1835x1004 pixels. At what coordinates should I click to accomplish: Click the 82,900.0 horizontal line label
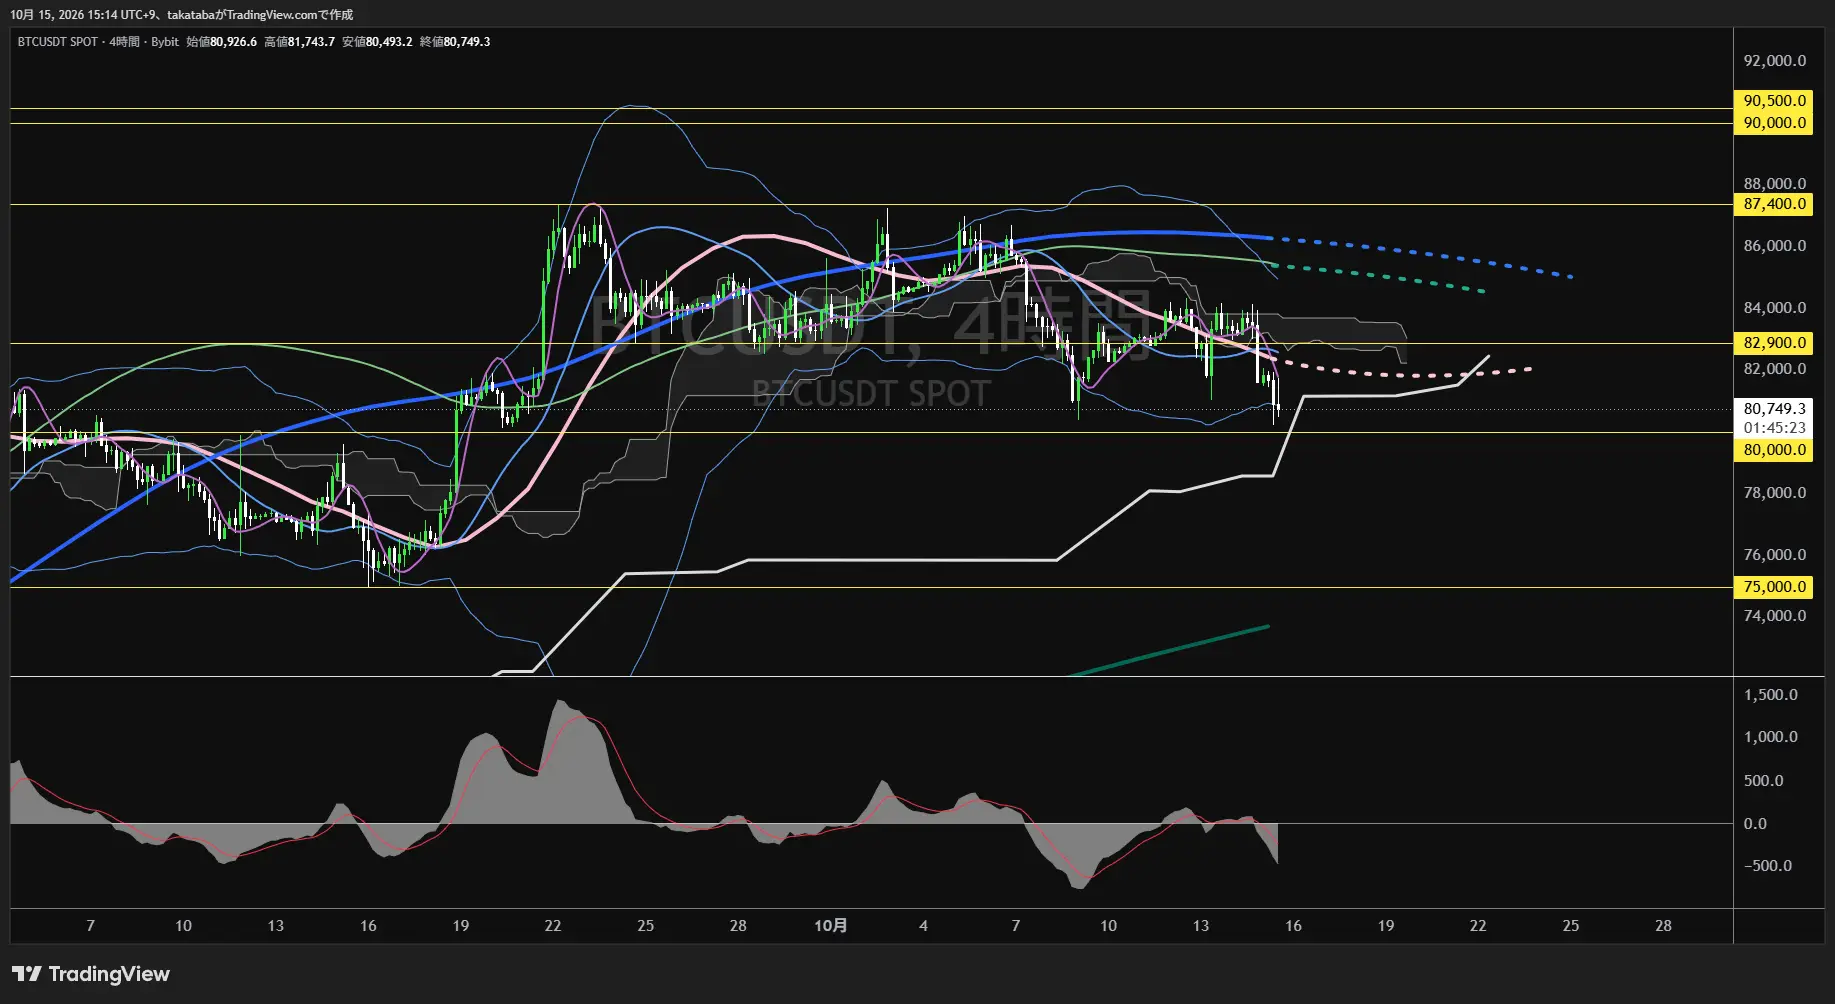(1774, 343)
